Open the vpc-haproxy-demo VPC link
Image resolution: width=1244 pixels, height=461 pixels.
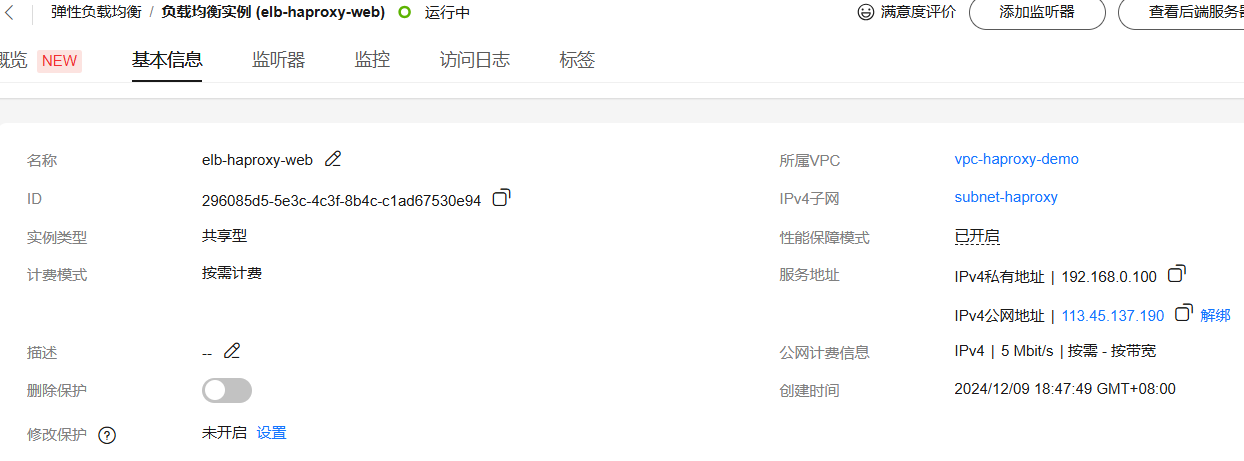pyautogui.click(x=1017, y=159)
